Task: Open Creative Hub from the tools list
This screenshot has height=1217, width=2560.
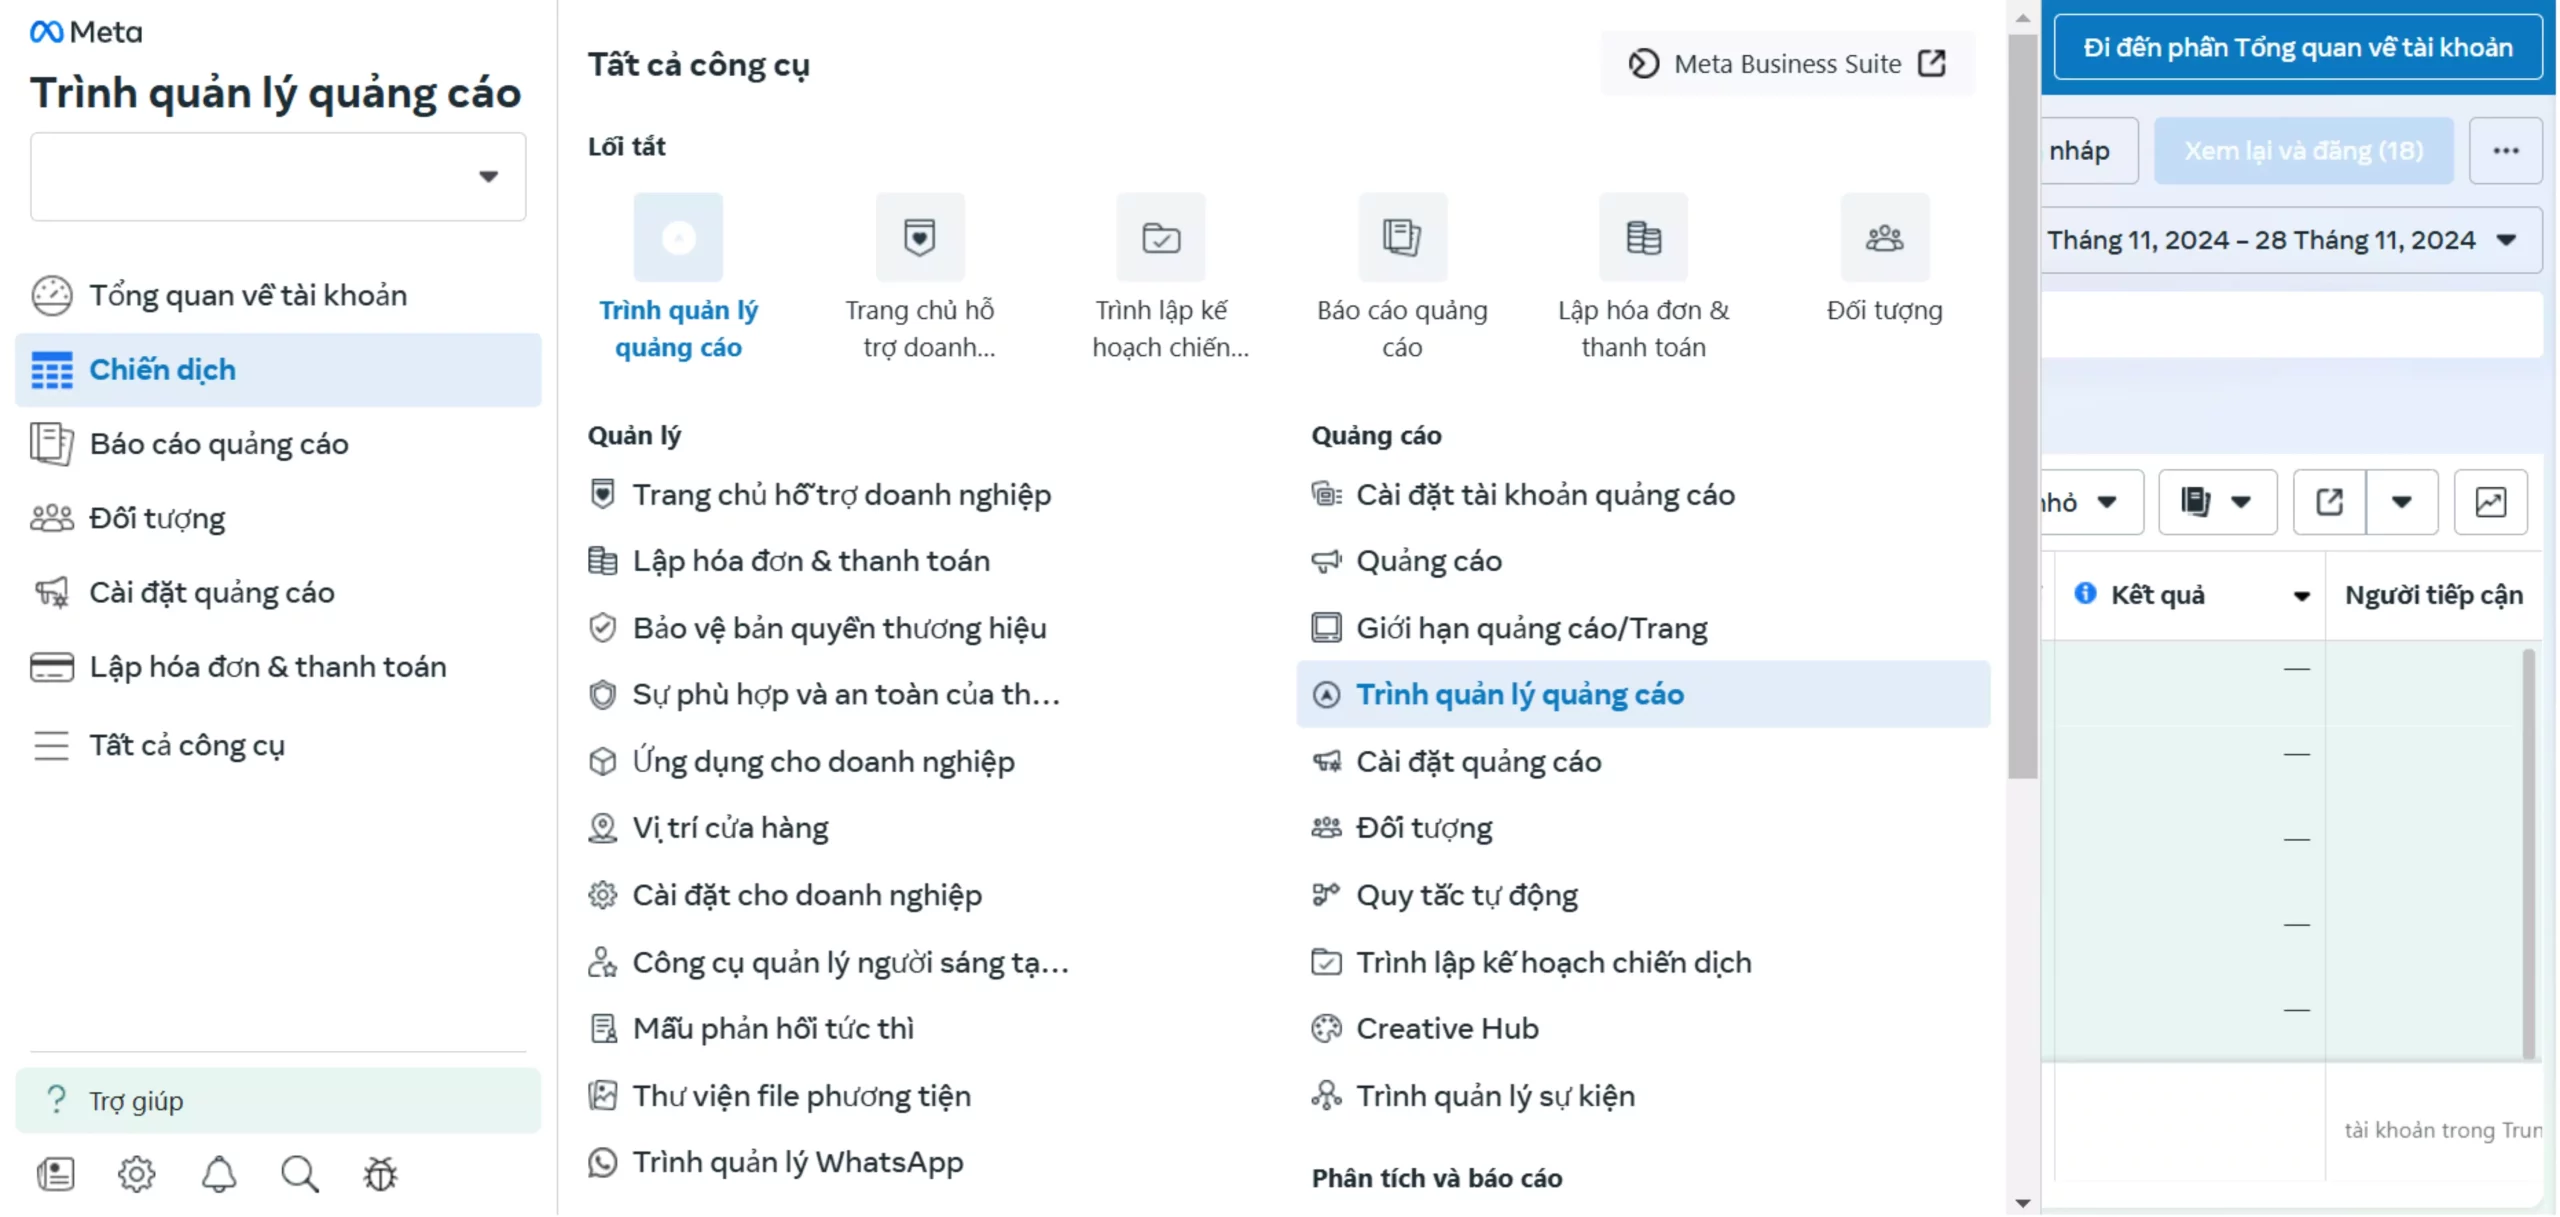Action: click(x=1446, y=1028)
